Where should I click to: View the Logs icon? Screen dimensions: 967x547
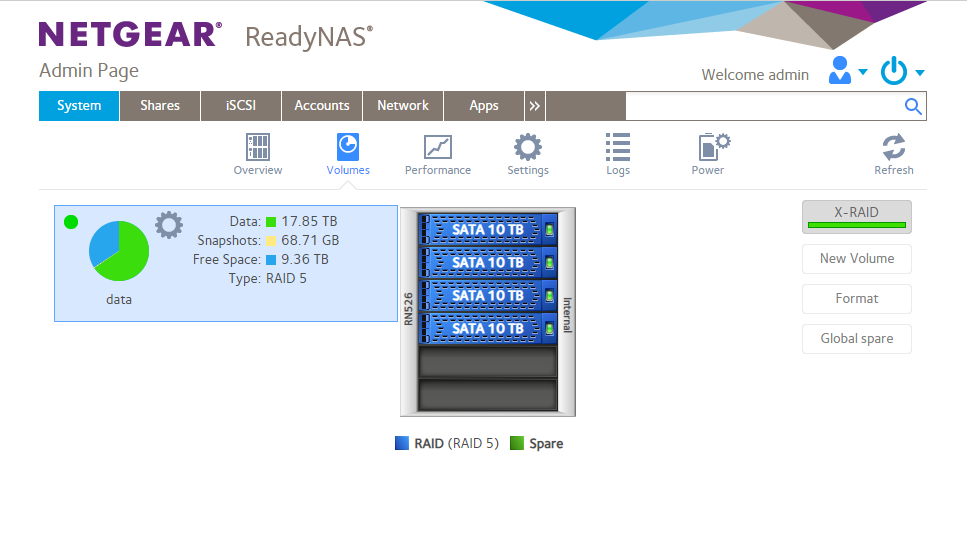[618, 148]
